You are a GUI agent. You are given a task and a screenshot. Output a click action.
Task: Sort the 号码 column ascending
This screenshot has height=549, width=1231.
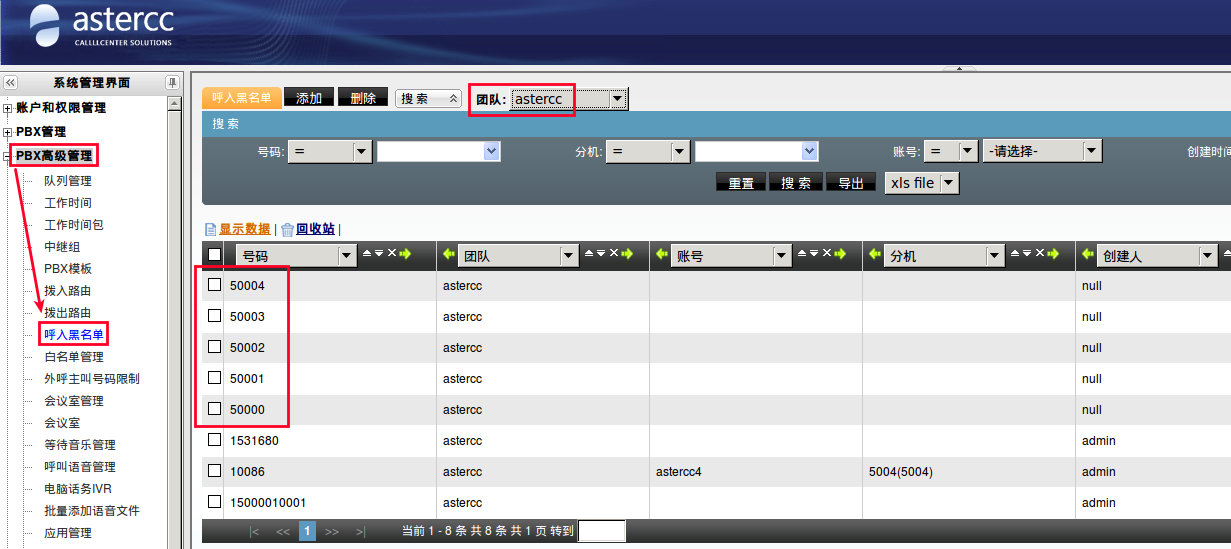click(x=366, y=254)
